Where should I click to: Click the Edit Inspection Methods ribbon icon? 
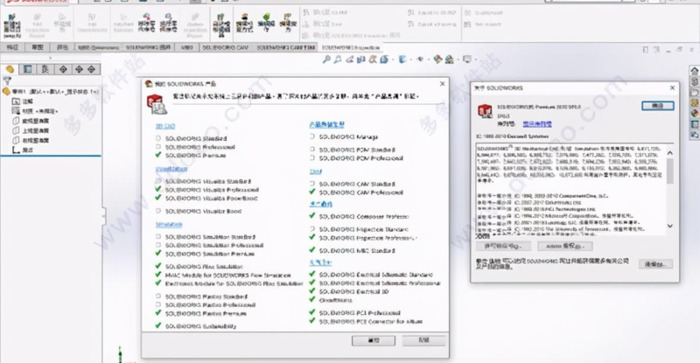coord(245,23)
